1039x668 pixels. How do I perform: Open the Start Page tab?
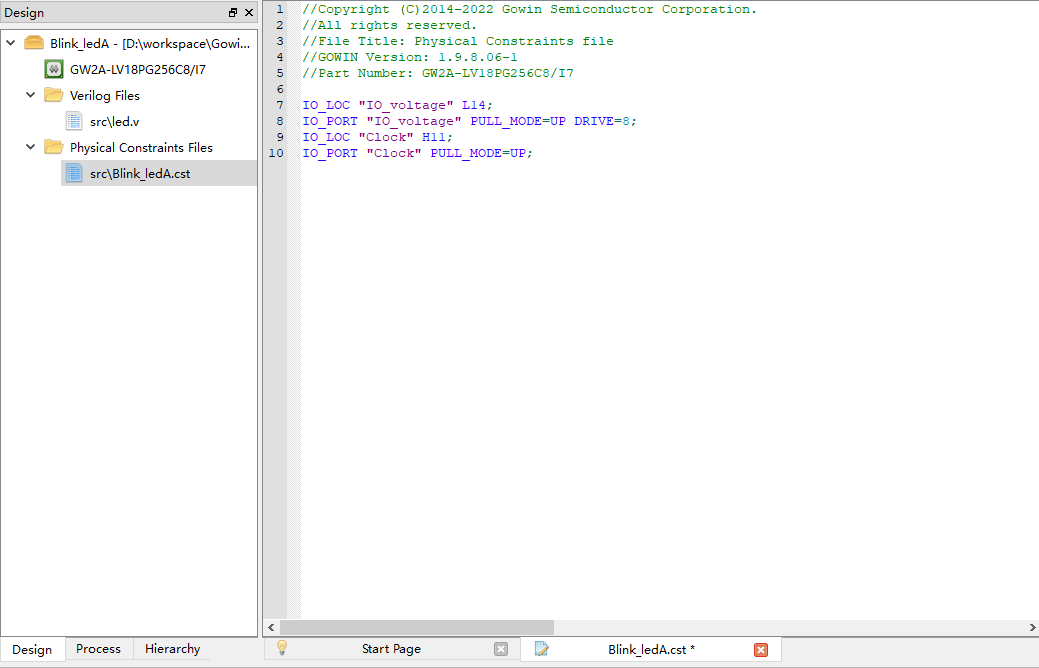coord(391,649)
